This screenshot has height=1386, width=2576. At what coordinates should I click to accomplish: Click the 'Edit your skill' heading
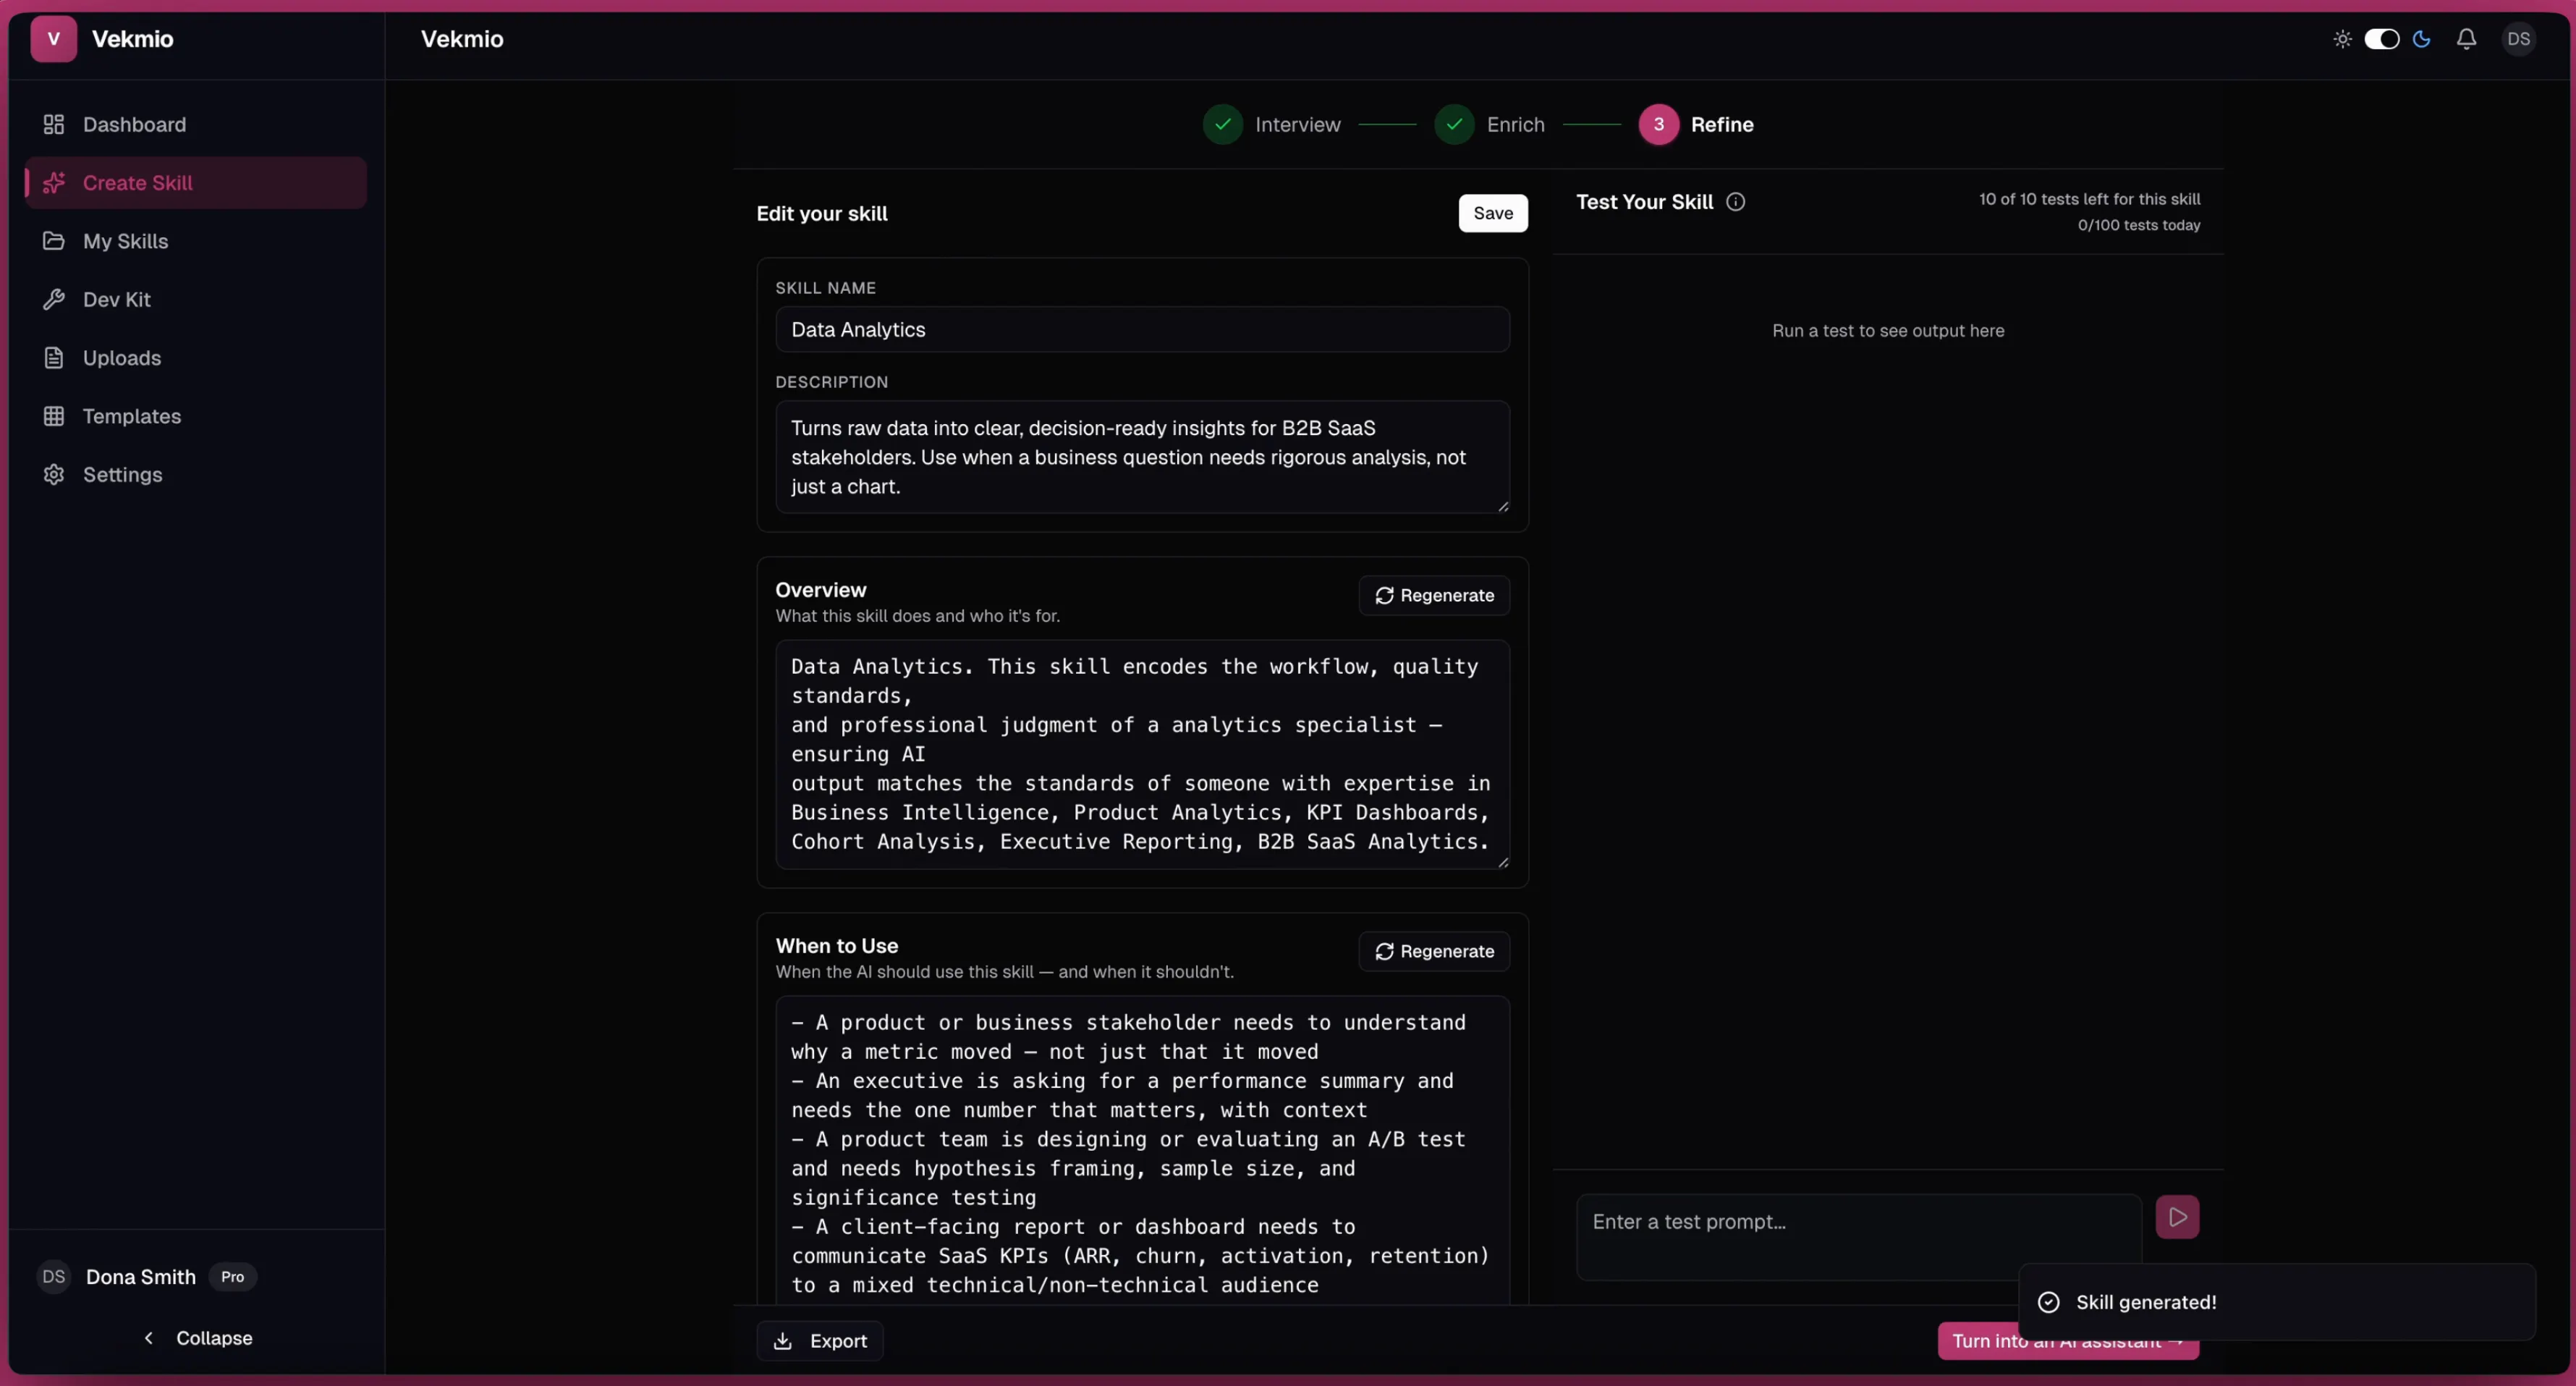coord(822,213)
